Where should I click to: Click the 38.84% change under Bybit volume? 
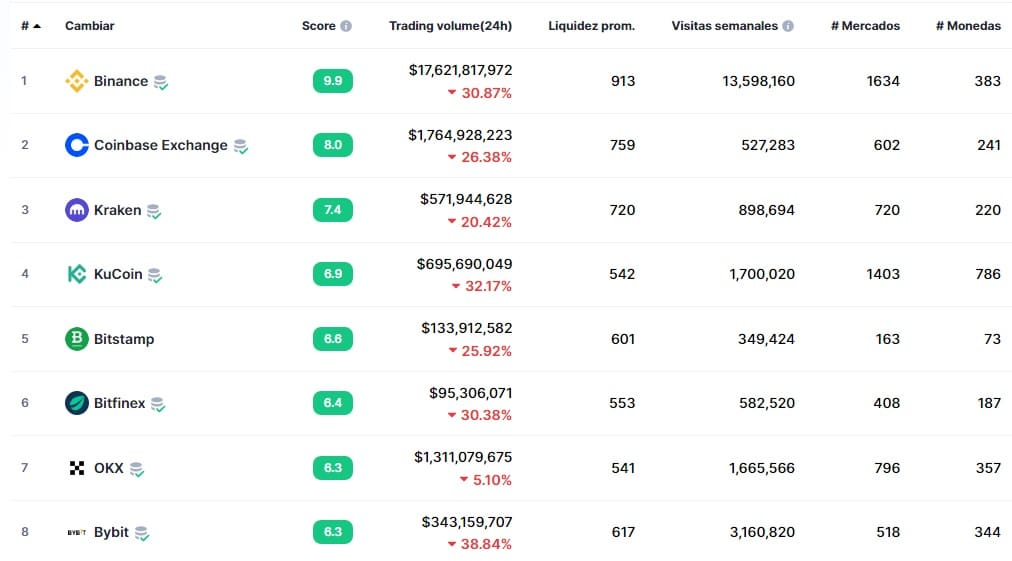coord(480,544)
